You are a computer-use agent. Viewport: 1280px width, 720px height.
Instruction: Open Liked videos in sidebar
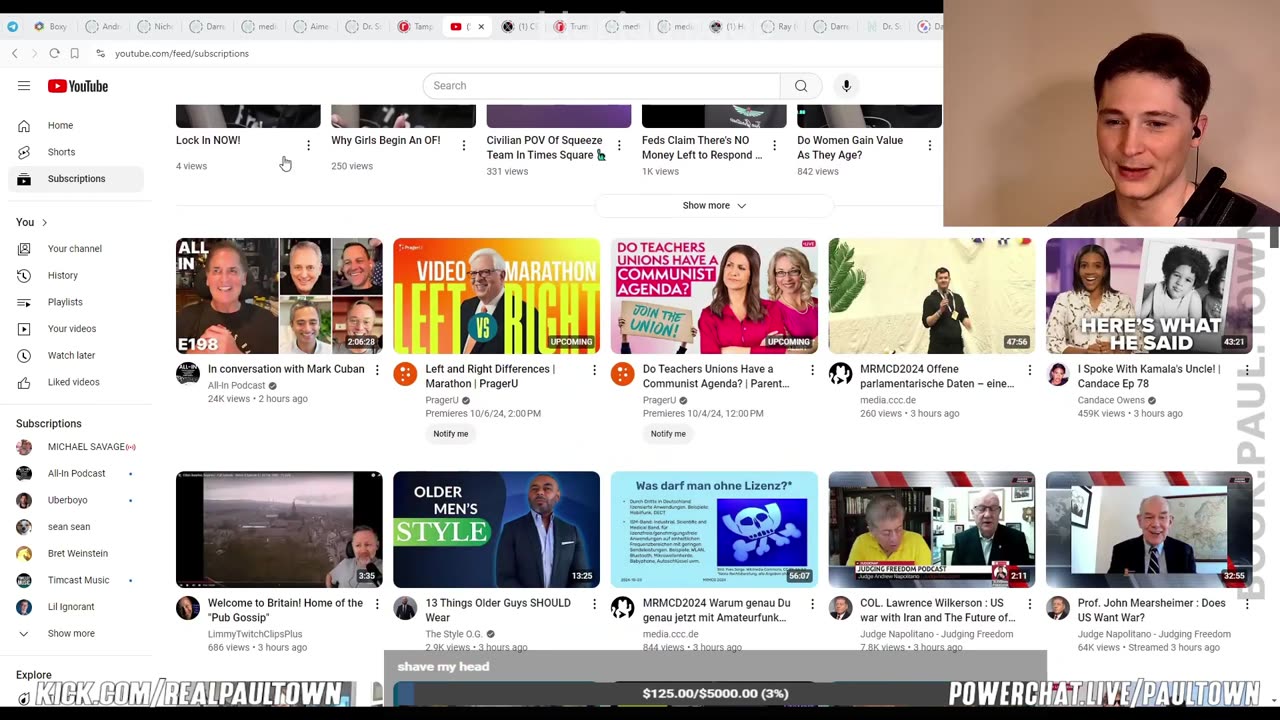click(x=76, y=382)
